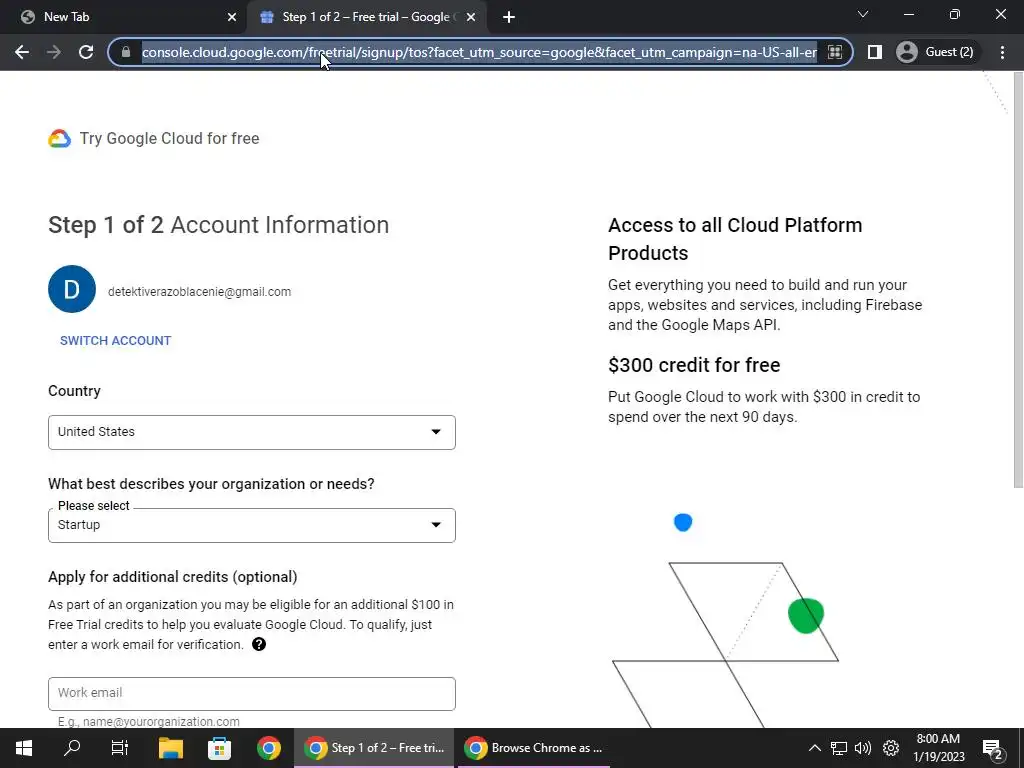1024x768 pixels.
Task: Click the URL in address bar
Action: point(479,52)
